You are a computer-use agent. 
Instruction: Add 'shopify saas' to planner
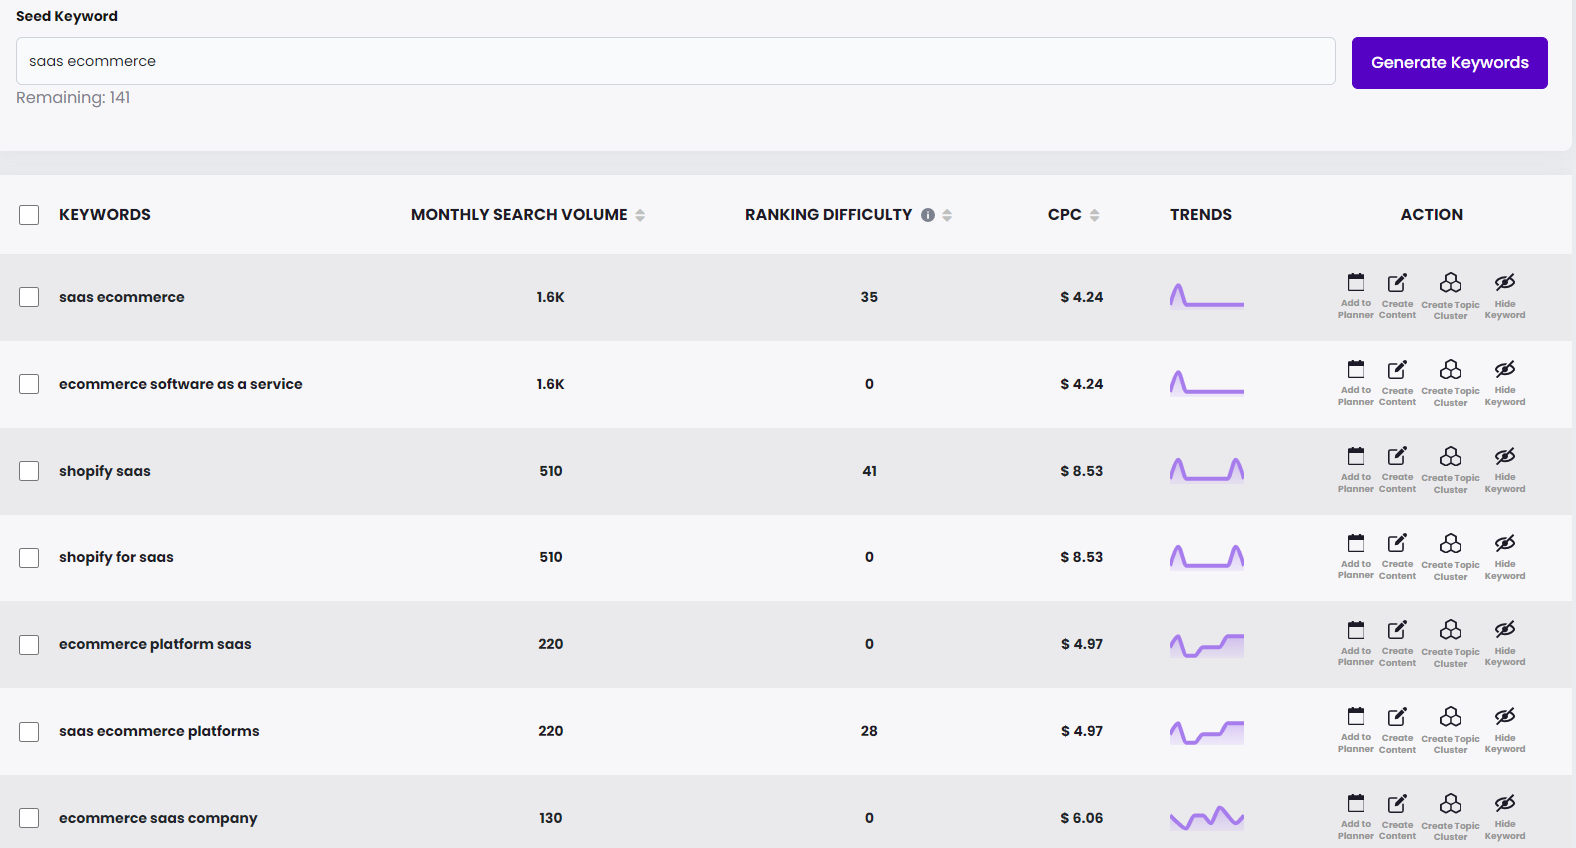pos(1356,470)
